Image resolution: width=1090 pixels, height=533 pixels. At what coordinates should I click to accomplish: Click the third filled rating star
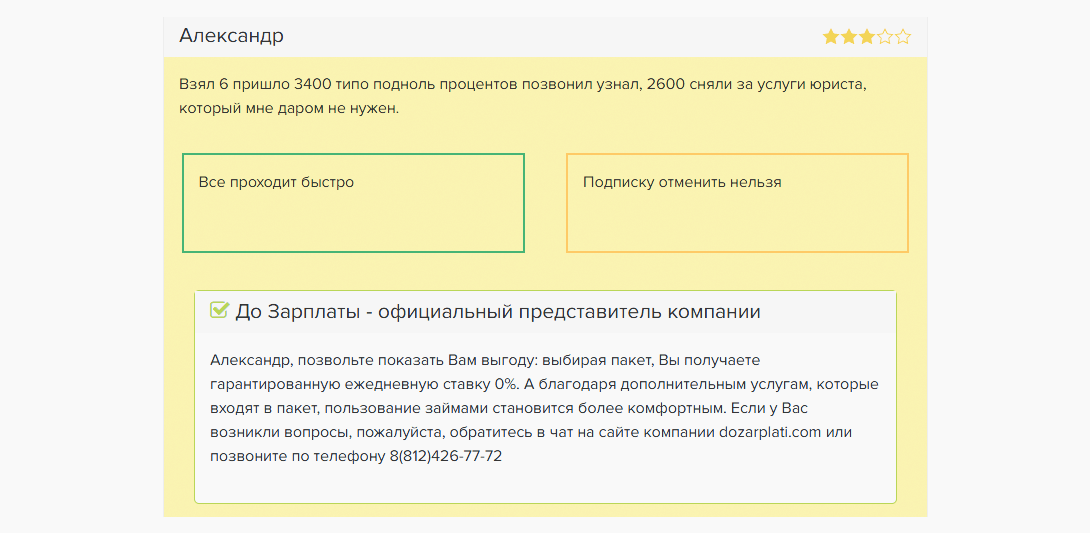point(866,37)
